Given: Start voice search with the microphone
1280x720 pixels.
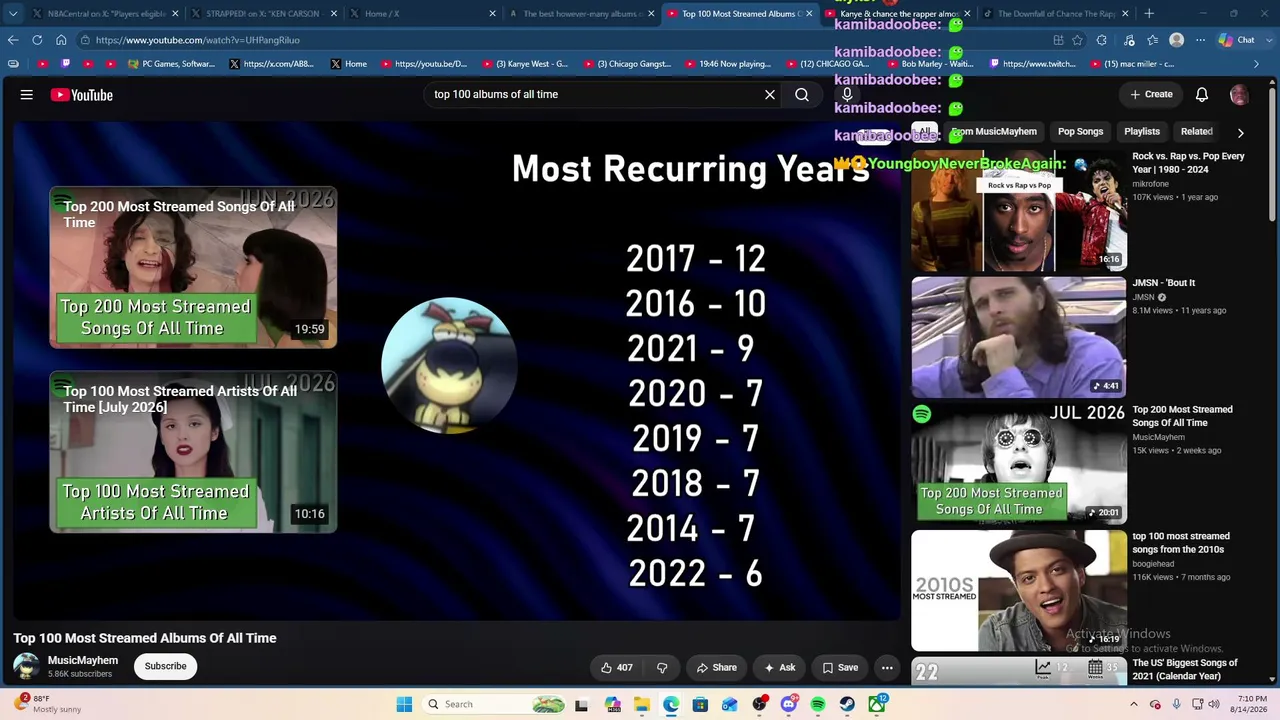Looking at the screenshot, I should tap(847, 94).
